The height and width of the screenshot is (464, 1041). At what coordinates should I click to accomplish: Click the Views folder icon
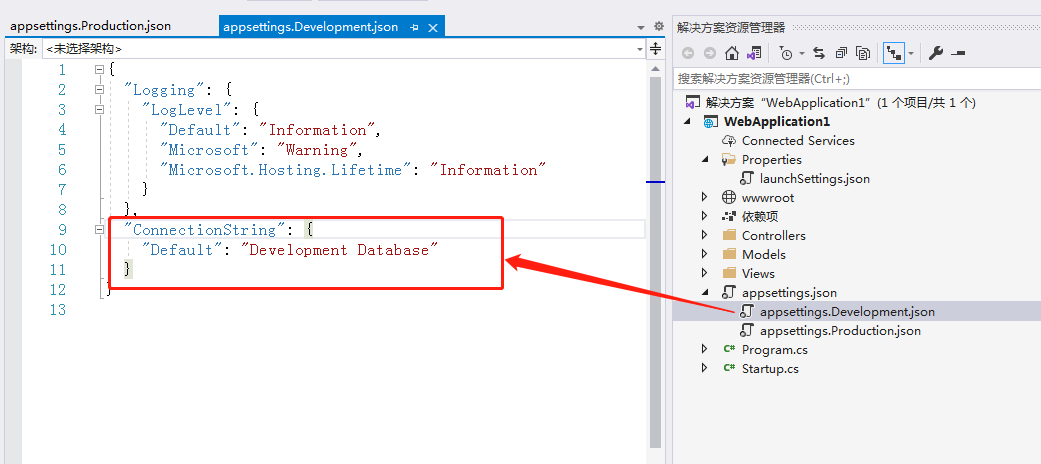[729, 273]
